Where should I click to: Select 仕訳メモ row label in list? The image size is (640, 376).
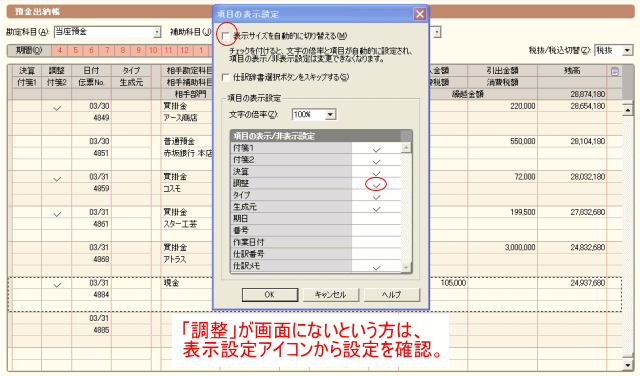coord(291,266)
